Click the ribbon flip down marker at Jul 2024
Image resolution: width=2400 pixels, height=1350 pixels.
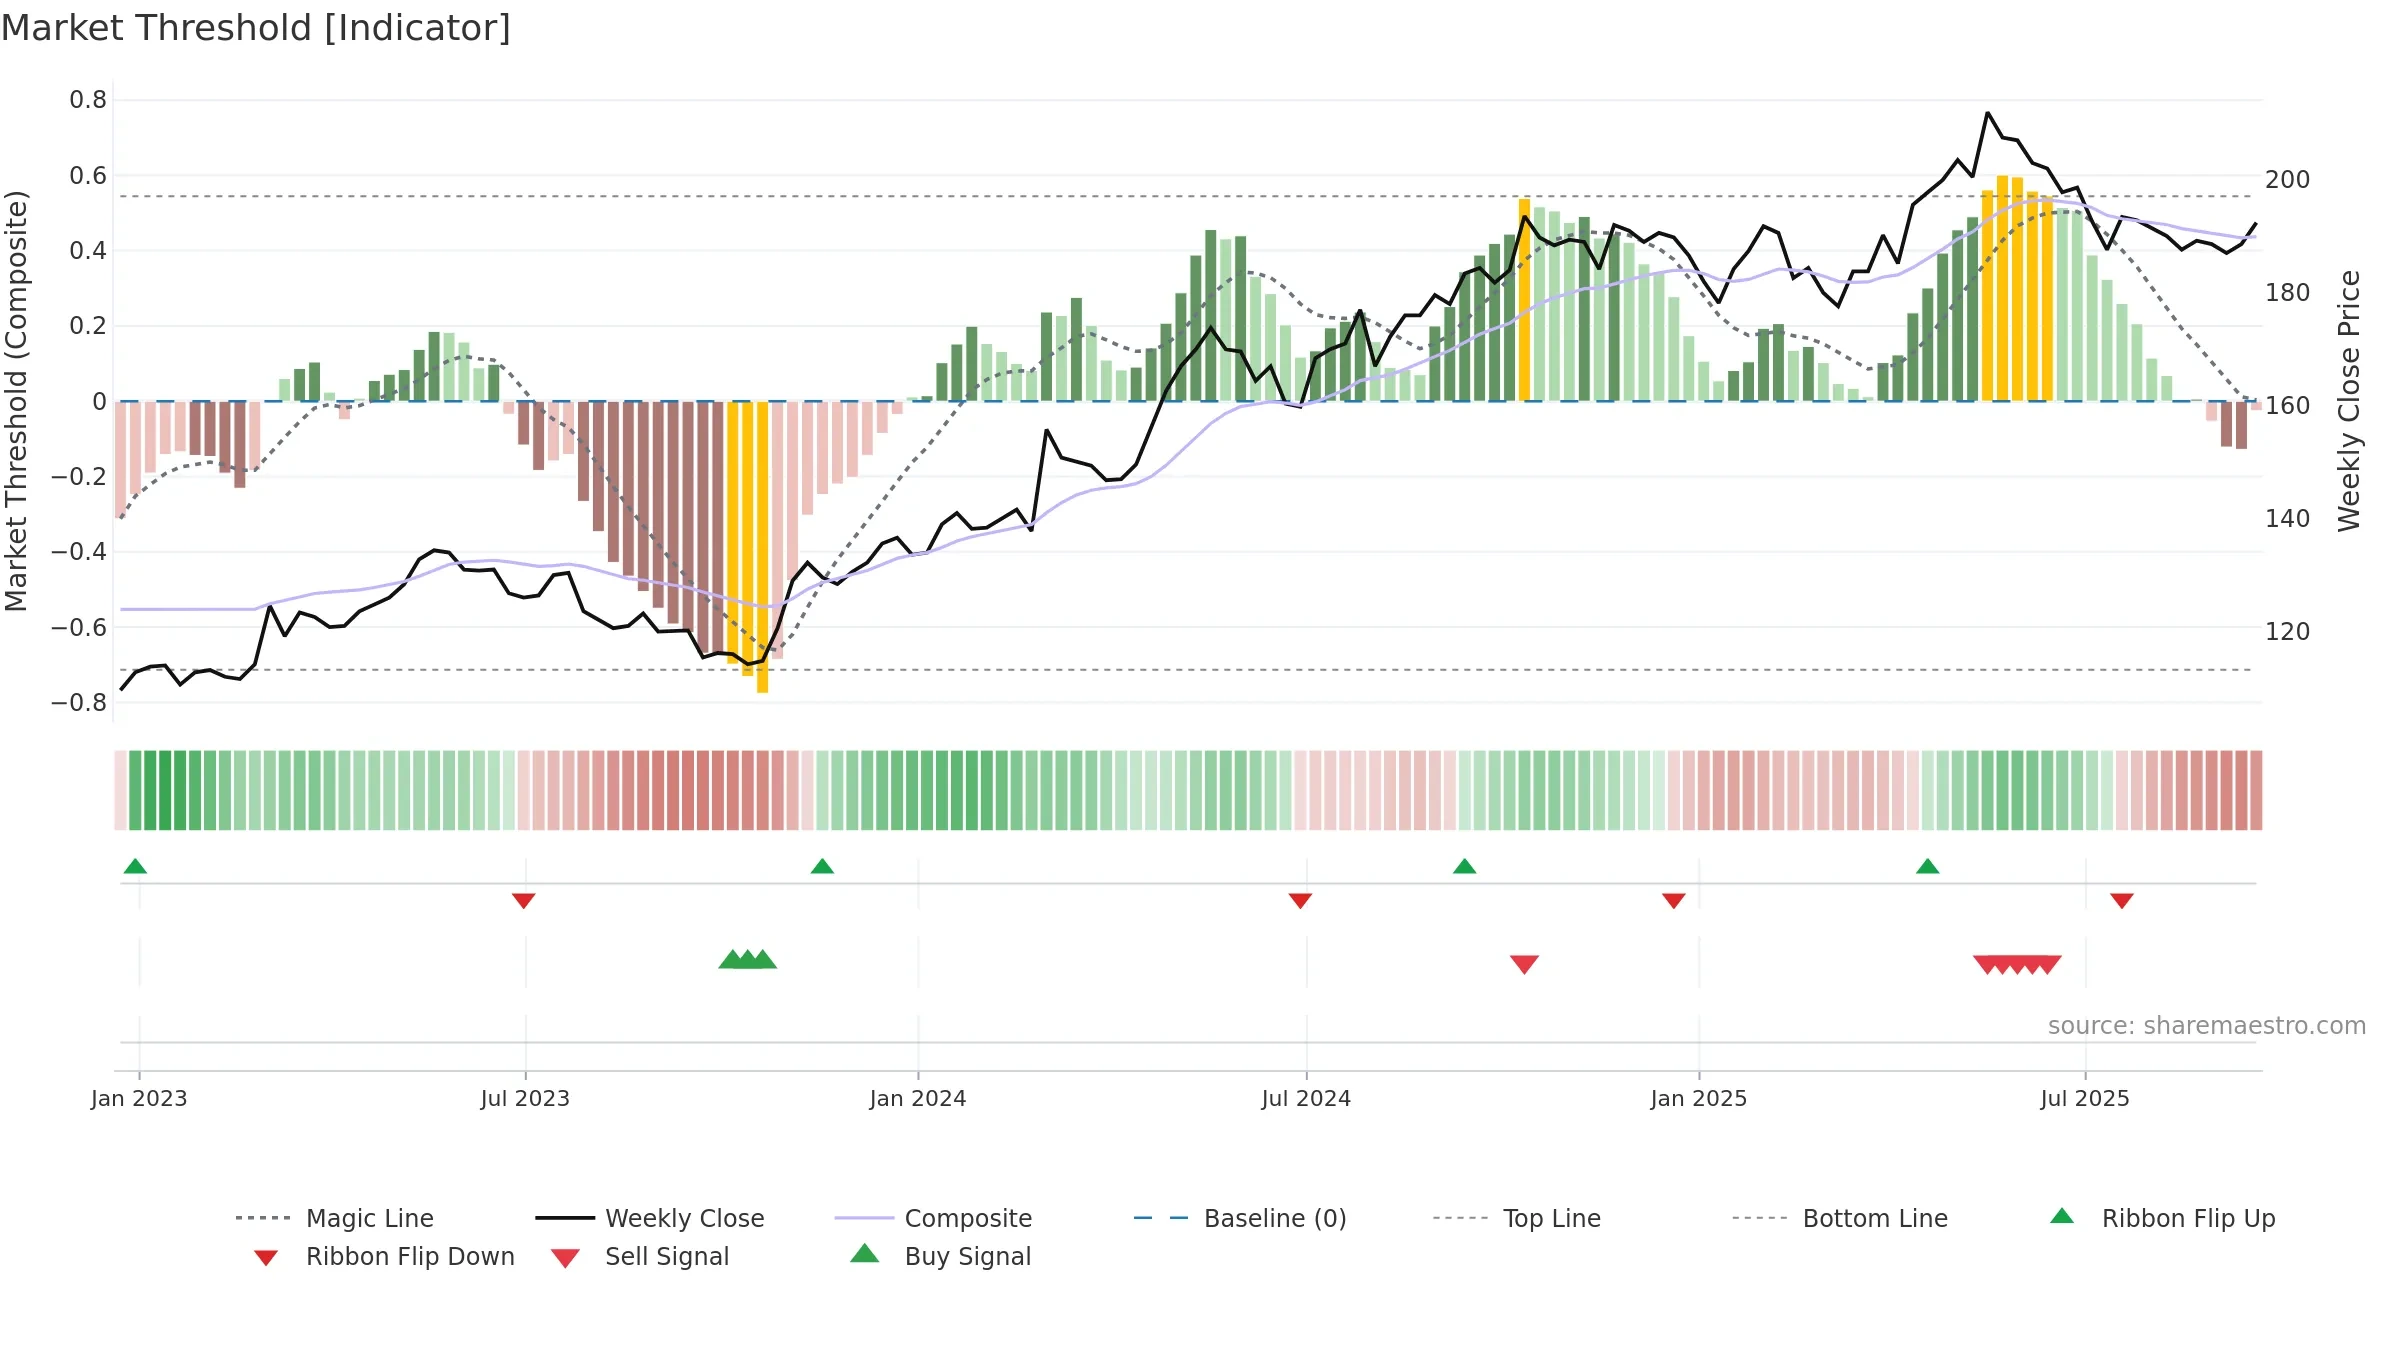tap(1300, 901)
